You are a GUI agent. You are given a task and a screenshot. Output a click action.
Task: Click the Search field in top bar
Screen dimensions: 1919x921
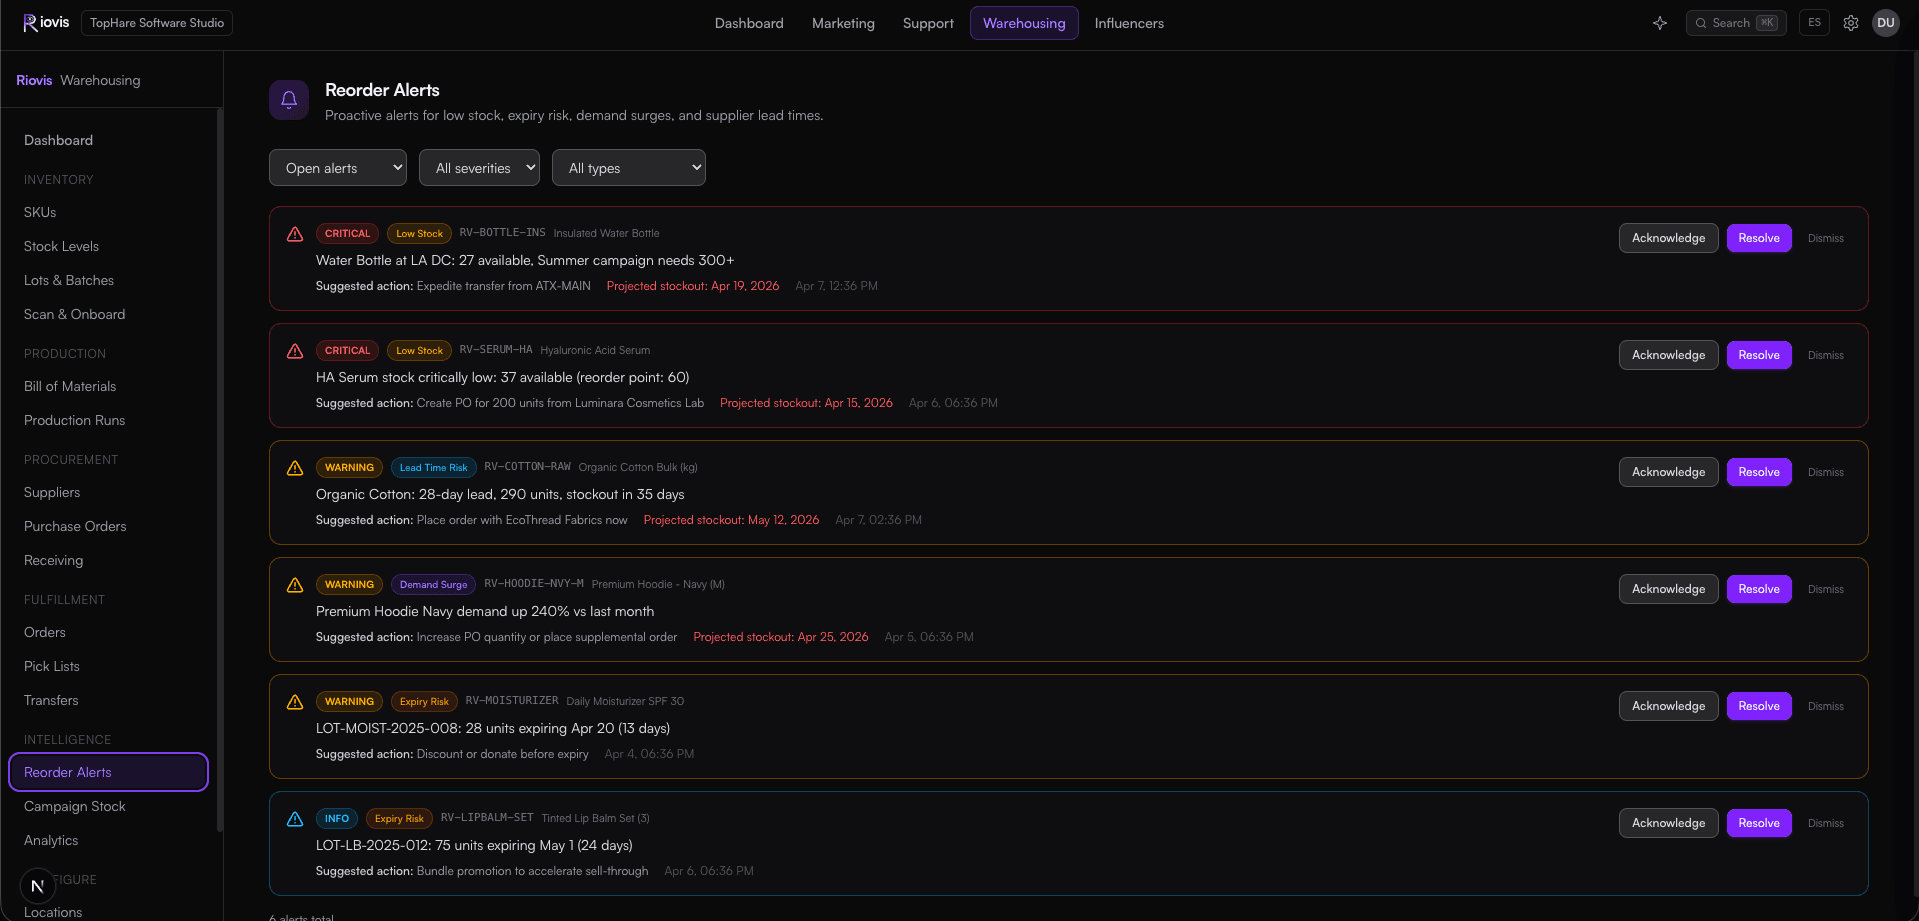pos(1736,23)
